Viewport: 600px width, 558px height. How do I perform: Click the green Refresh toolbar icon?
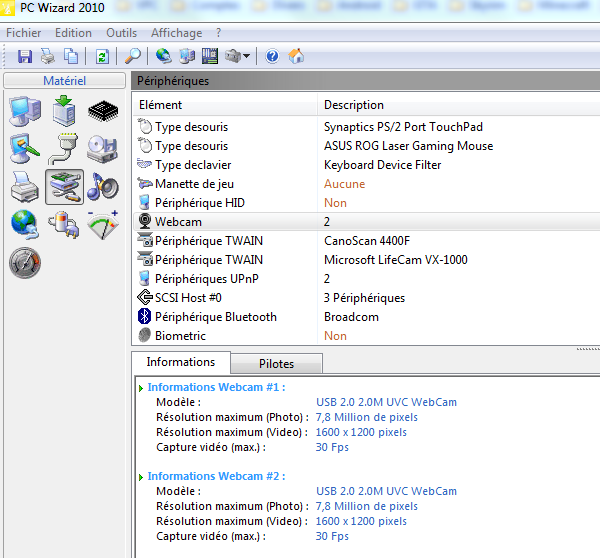click(102, 56)
